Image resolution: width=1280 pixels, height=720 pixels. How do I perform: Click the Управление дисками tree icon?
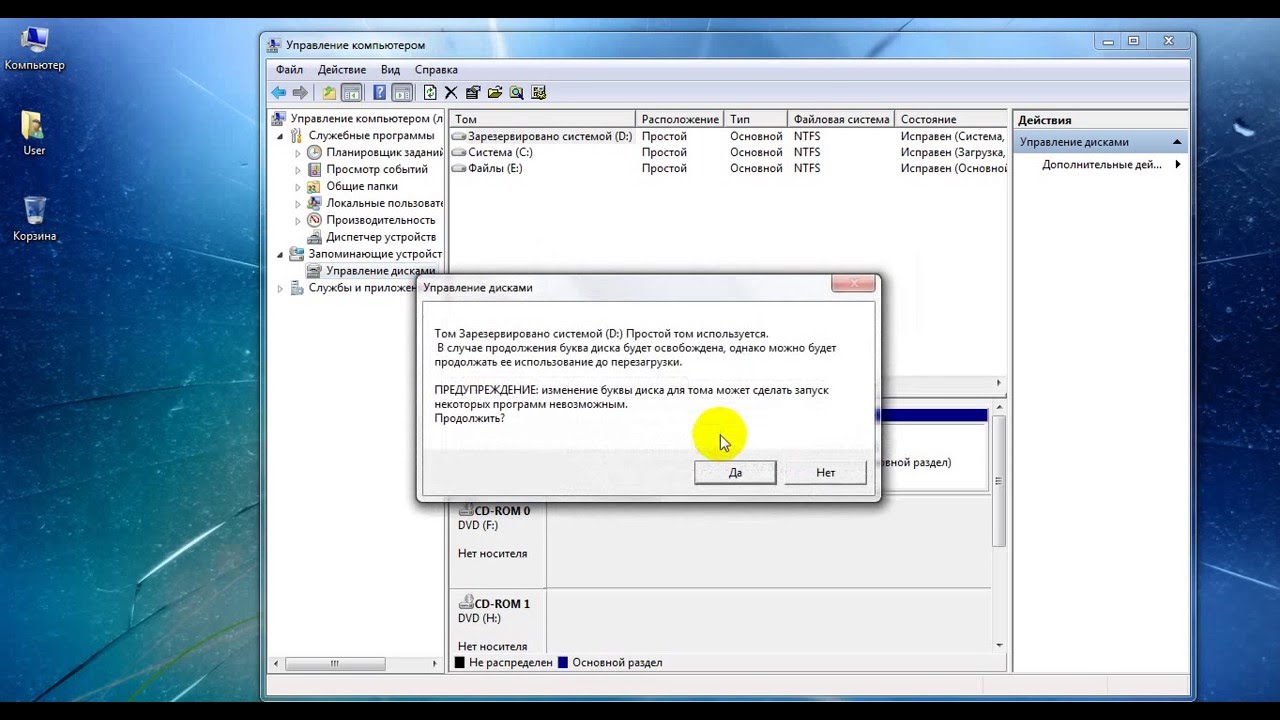[x=315, y=271]
